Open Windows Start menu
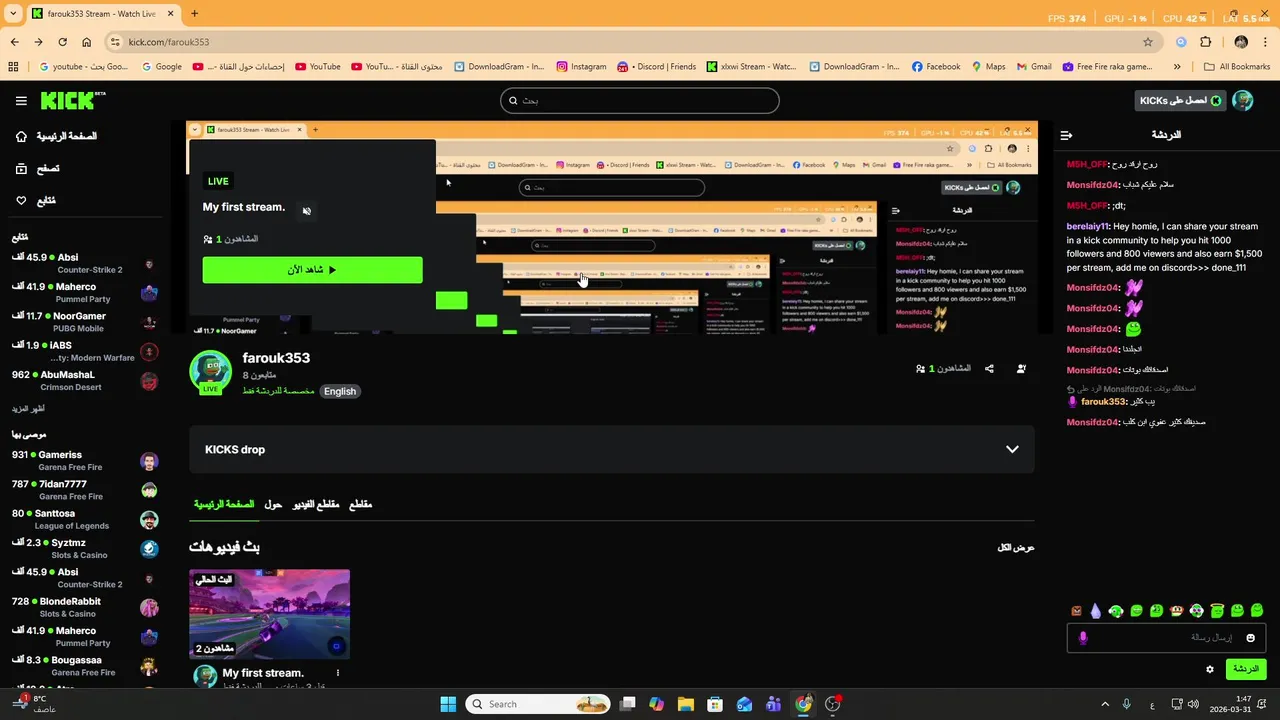Image resolution: width=1280 pixels, height=720 pixels. [448, 704]
